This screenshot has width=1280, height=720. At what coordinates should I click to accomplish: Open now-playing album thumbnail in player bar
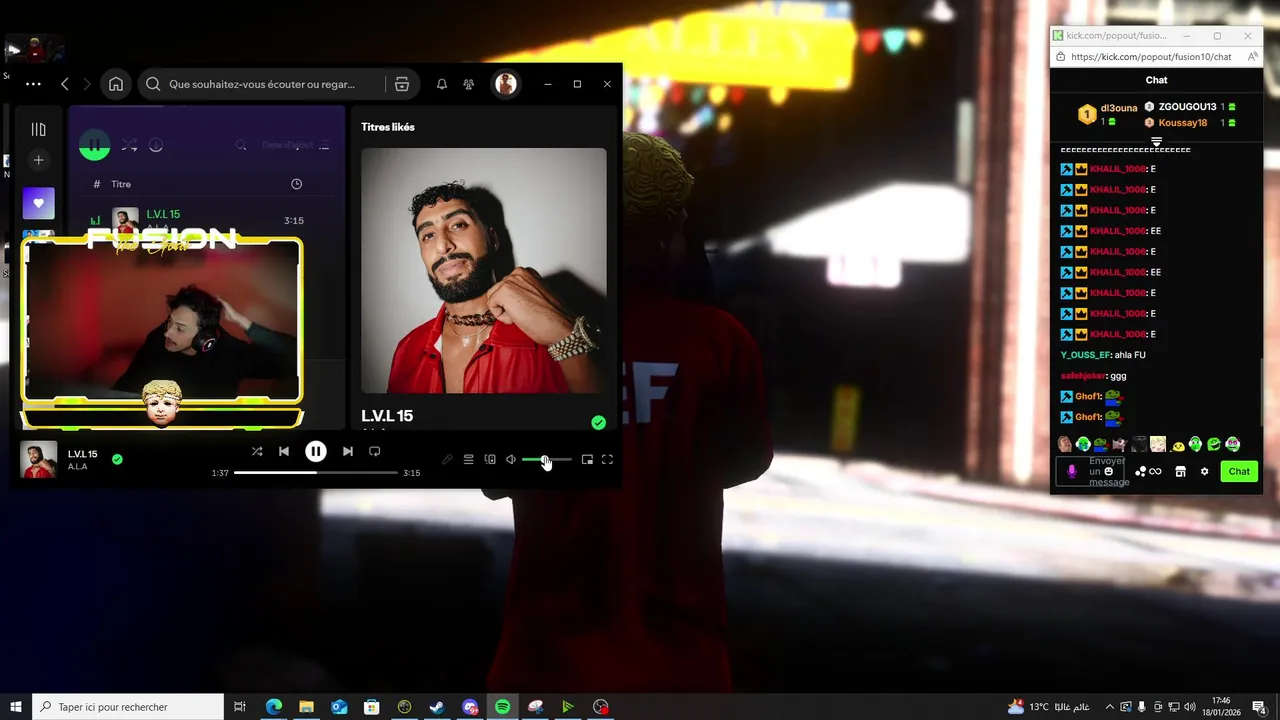[x=39, y=460]
